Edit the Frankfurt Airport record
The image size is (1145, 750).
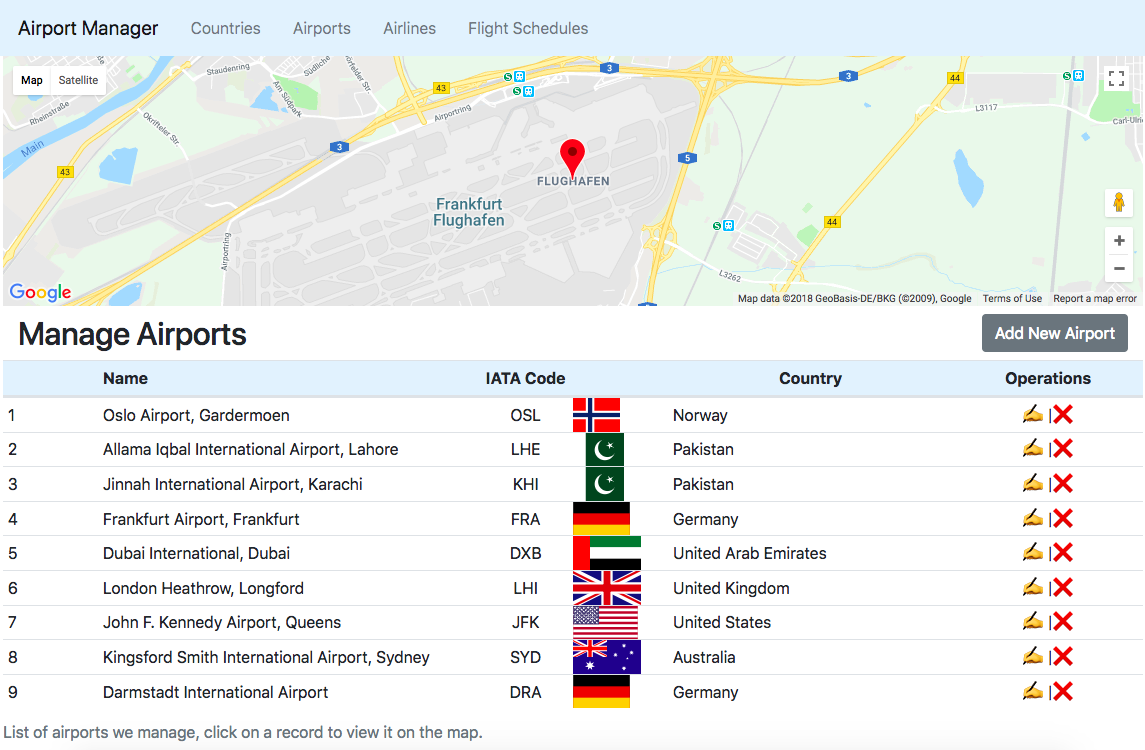pyautogui.click(x=1033, y=519)
